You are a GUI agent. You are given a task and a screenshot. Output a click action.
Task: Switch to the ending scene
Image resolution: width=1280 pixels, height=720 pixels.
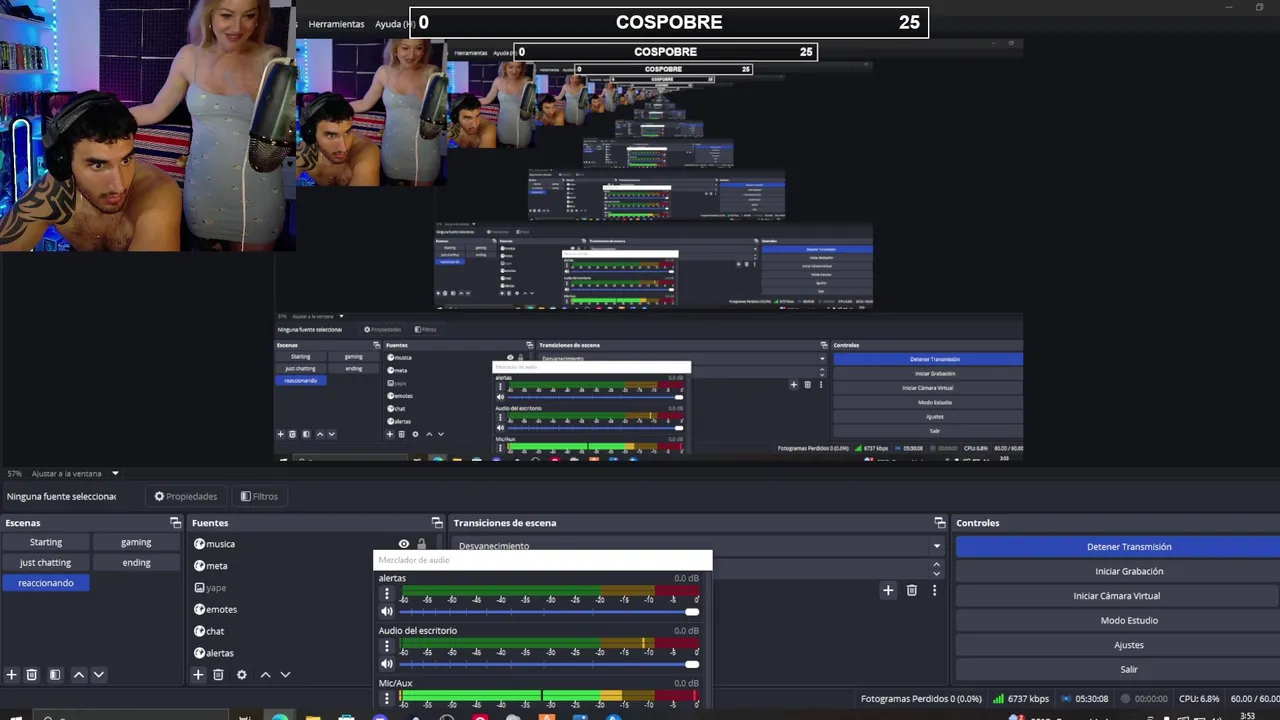coord(136,562)
